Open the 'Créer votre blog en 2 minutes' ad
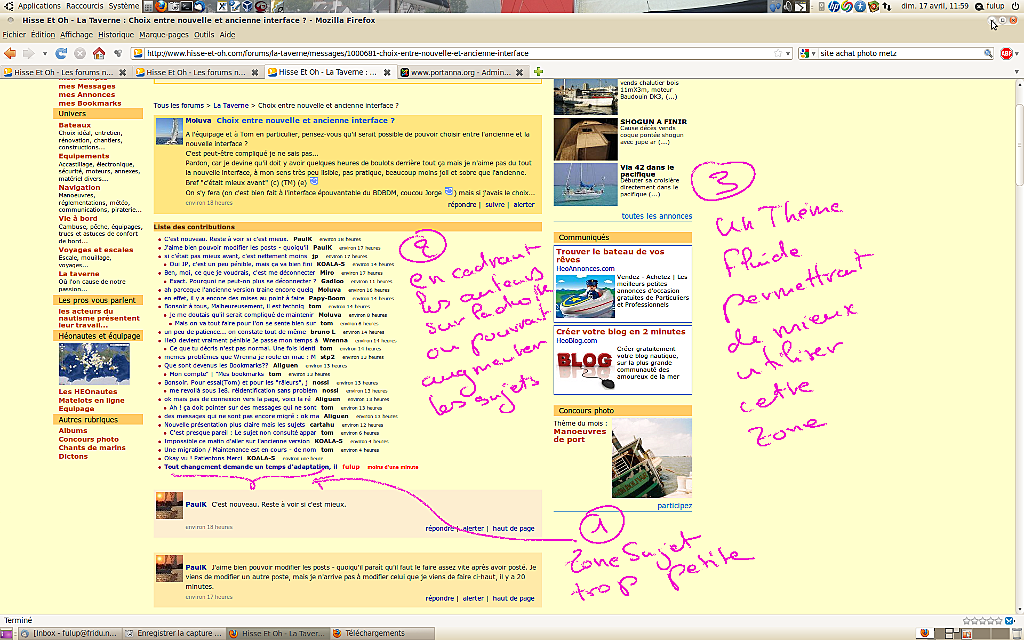Image resolution: width=1024 pixels, height=640 pixels. tap(620, 332)
